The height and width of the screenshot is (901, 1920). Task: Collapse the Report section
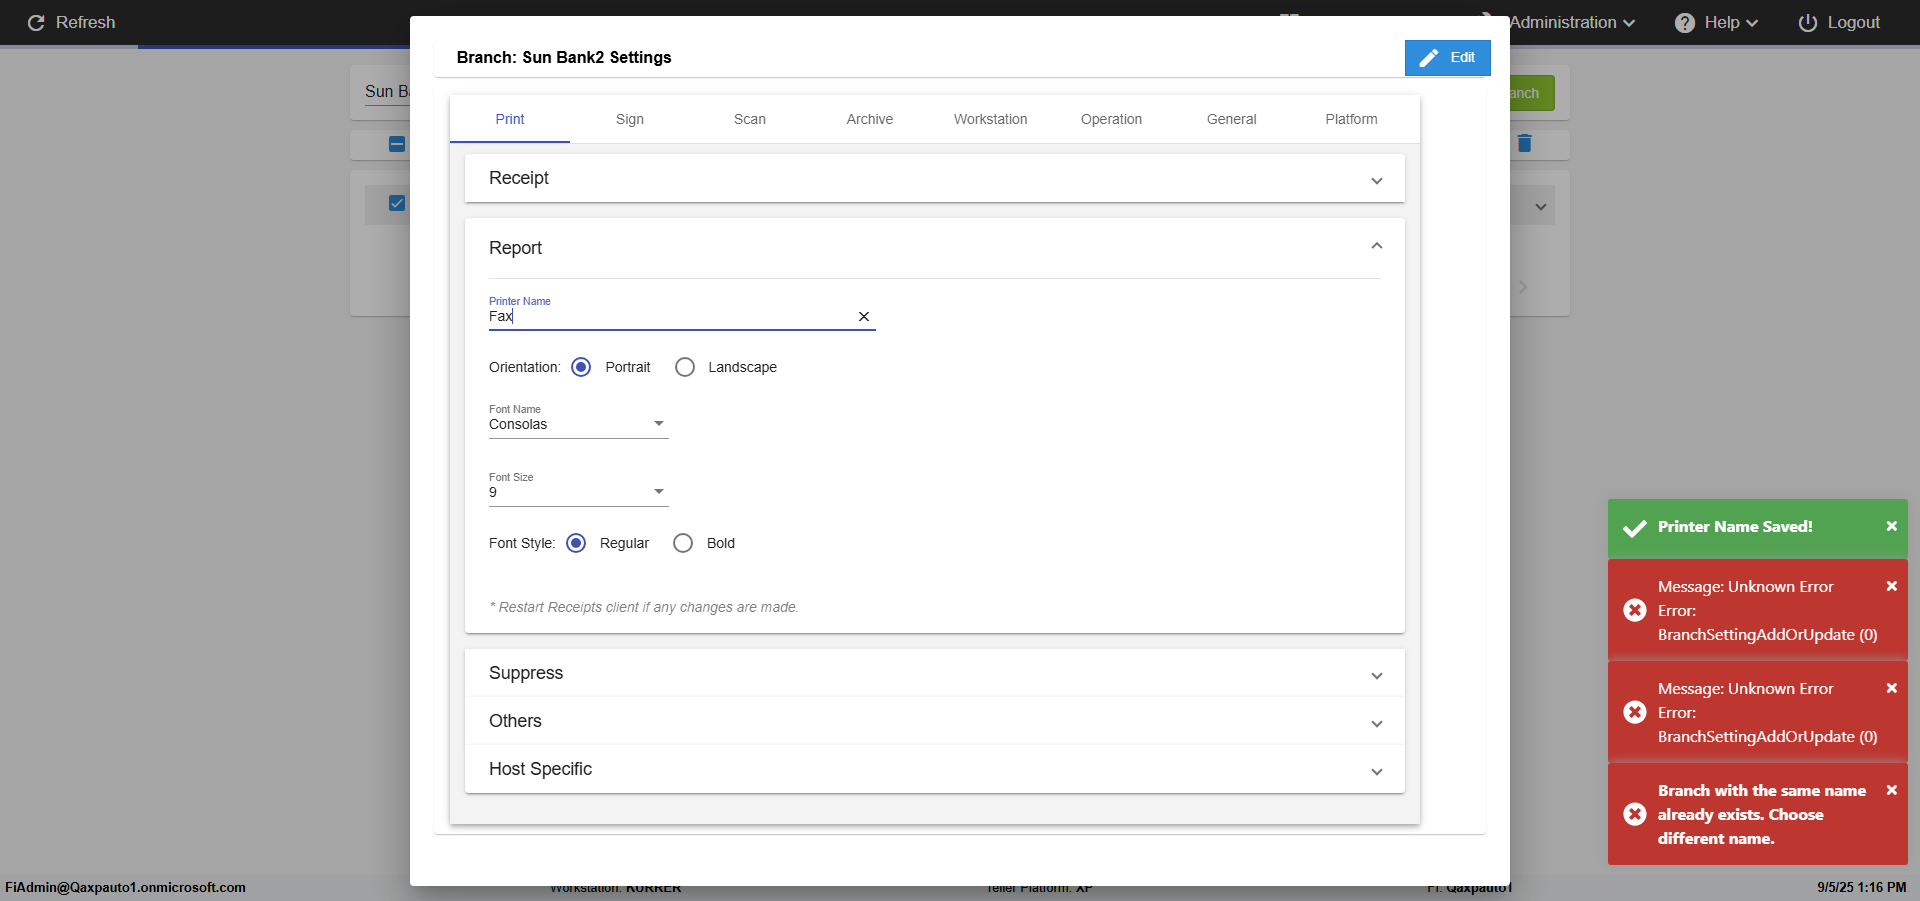pos(1376,246)
